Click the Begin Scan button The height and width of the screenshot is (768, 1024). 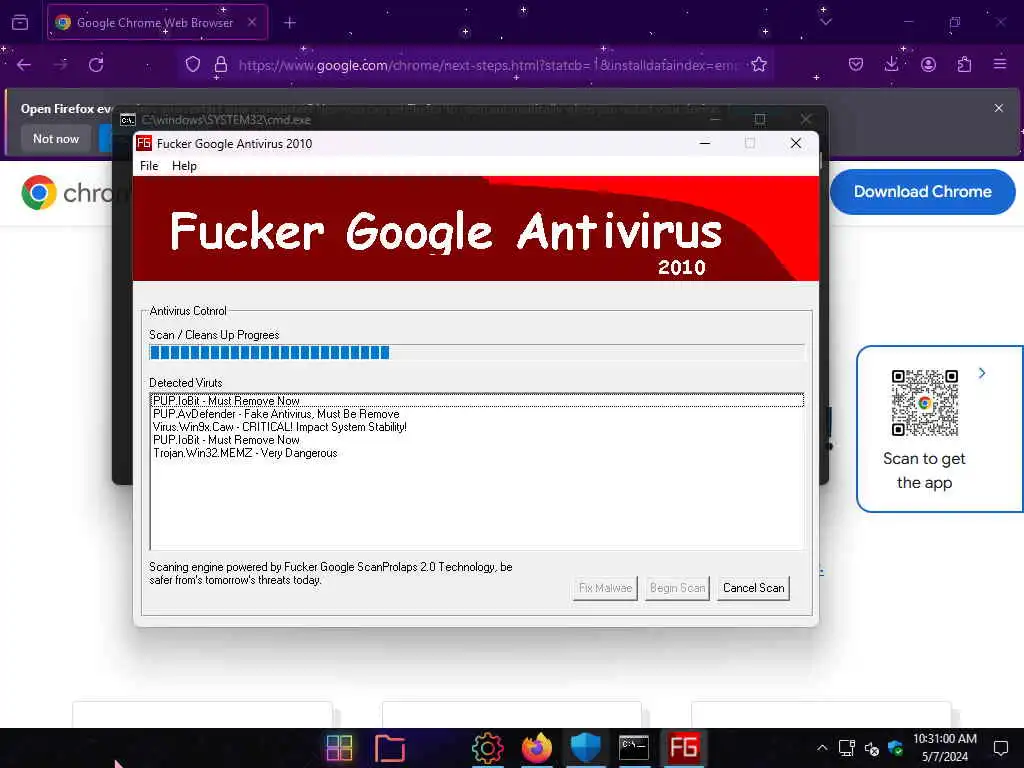click(x=677, y=588)
